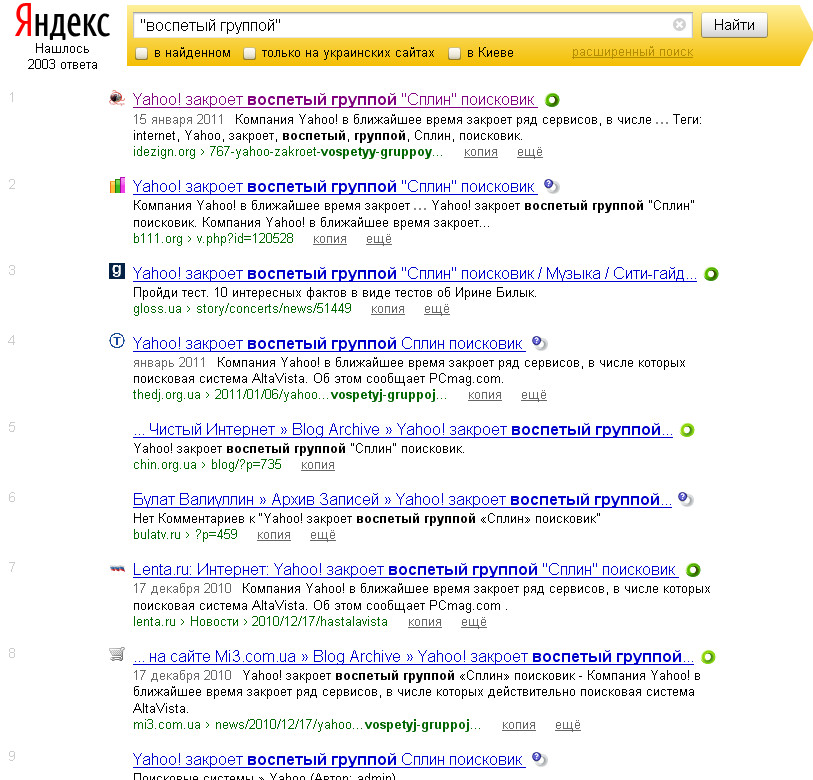The width and height of the screenshot is (813, 780).
Task: Click green ring icon beside Mi3.com.ua result
Action: point(708,657)
